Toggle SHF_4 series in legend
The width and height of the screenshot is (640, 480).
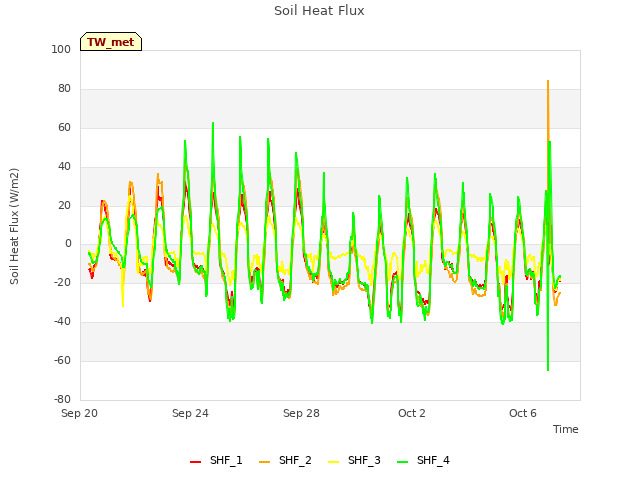pos(423,460)
